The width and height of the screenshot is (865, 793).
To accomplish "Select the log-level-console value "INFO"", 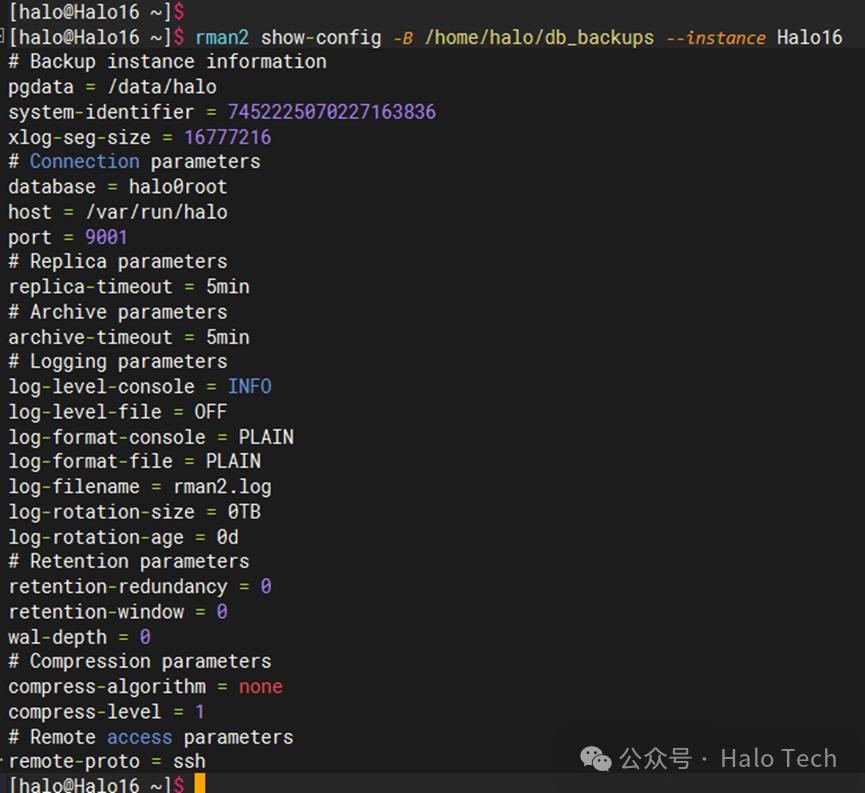I will tap(250, 387).
